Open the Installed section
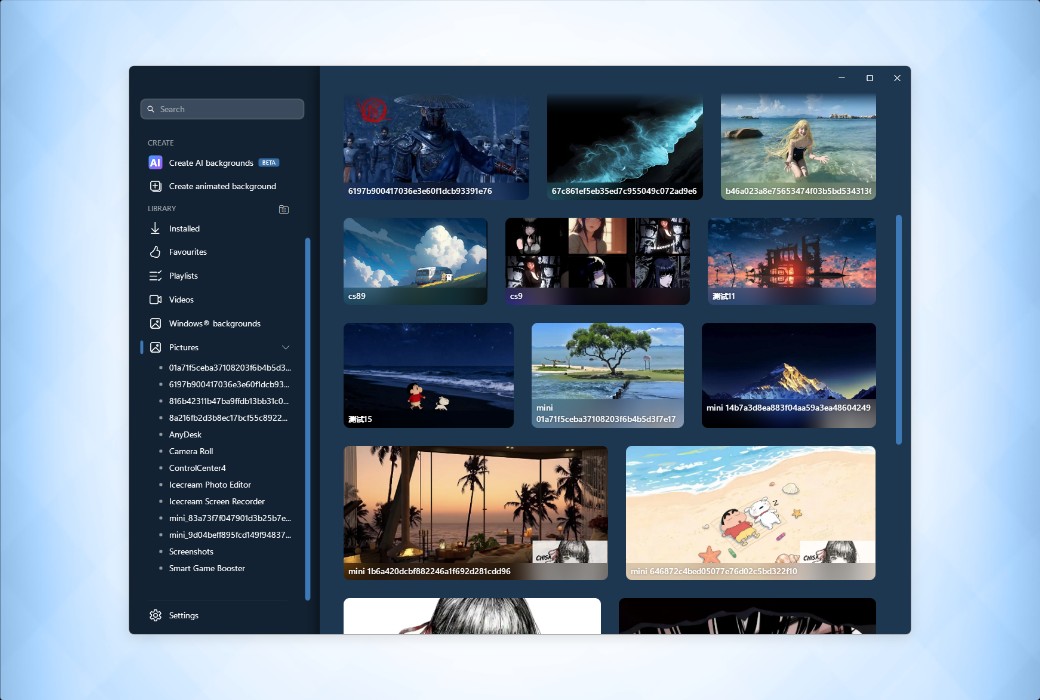This screenshot has height=700, width=1040. pyautogui.click(x=184, y=228)
